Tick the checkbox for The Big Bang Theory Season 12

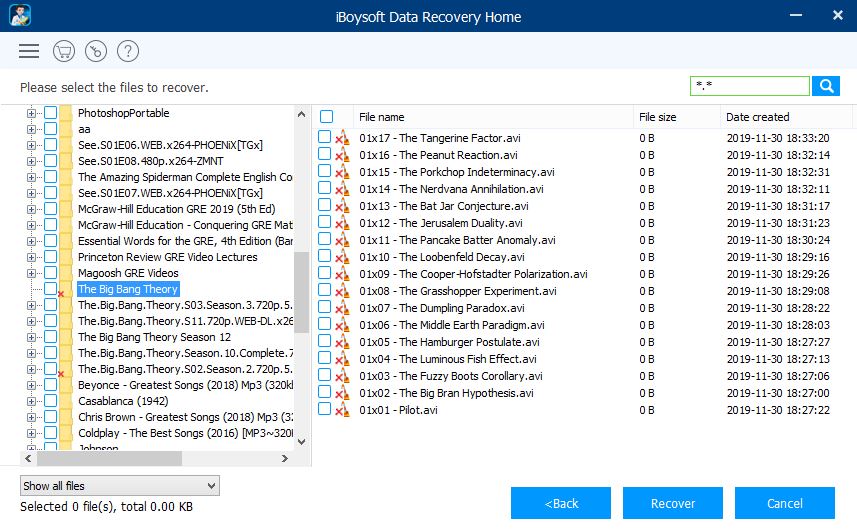pos(50,337)
